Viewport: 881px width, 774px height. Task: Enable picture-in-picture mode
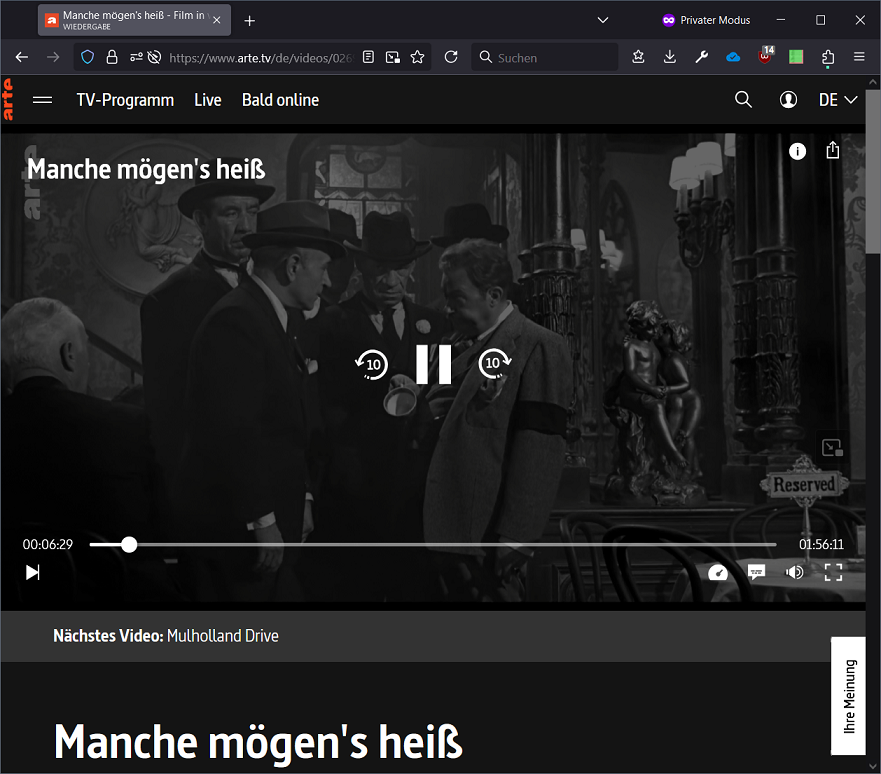[831, 447]
